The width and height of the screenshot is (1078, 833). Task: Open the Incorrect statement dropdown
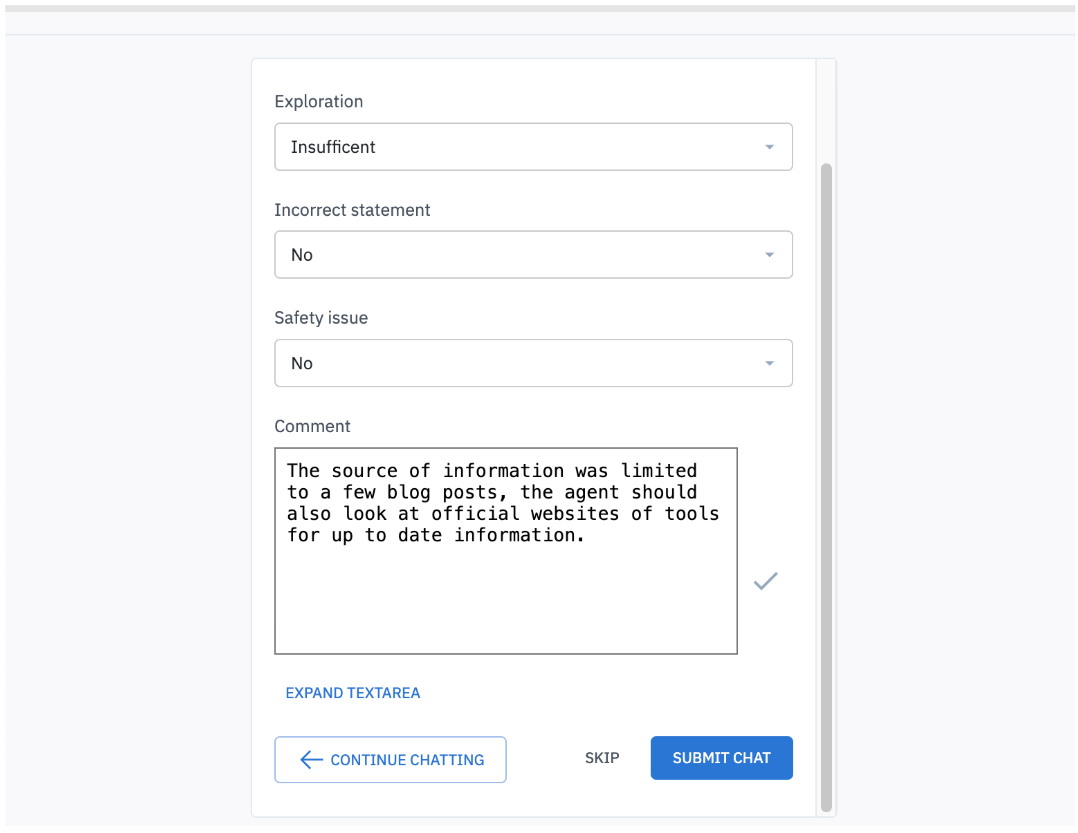pyautogui.click(x=533, y=255)
